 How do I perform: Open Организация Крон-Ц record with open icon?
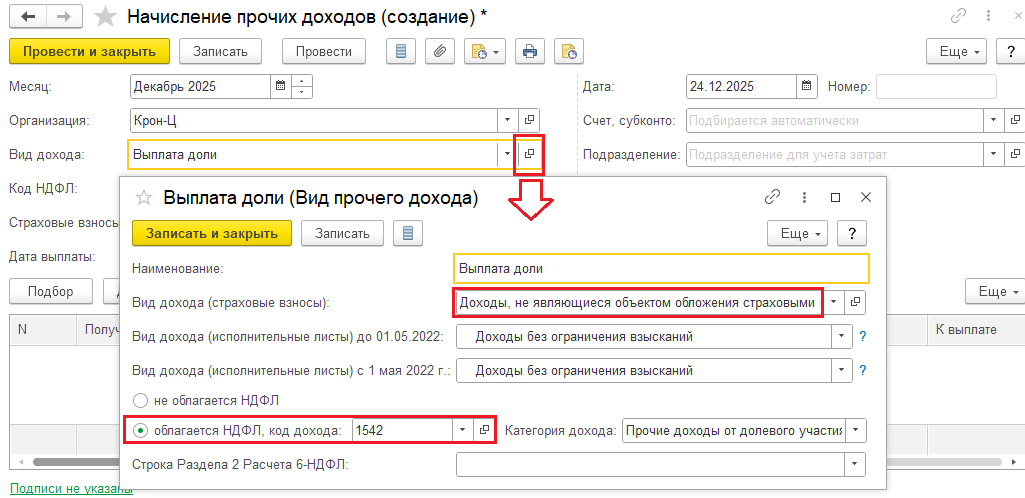[x=529, y=120]
